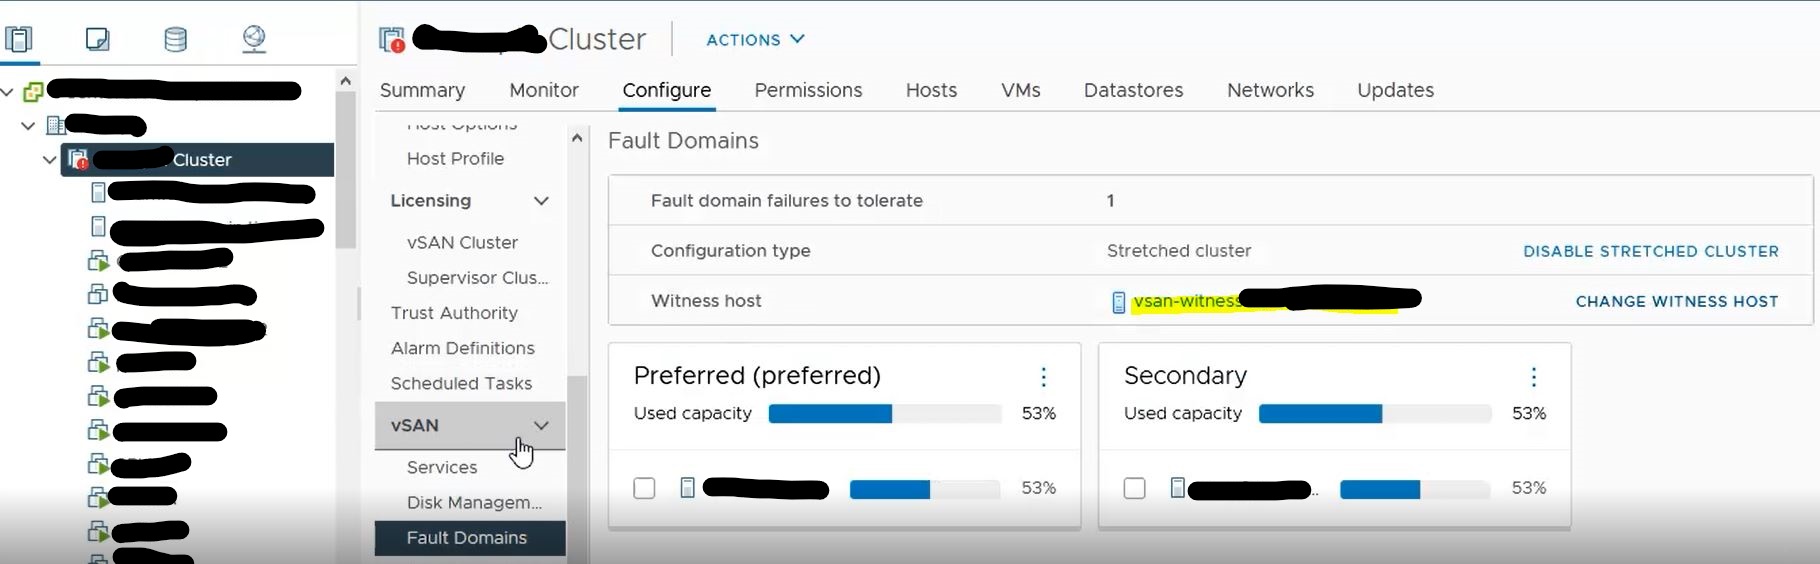Viewport: 1820px width, 564px height.
Task: Switch to the Storage inventory icon
Action: coord(175,39)
